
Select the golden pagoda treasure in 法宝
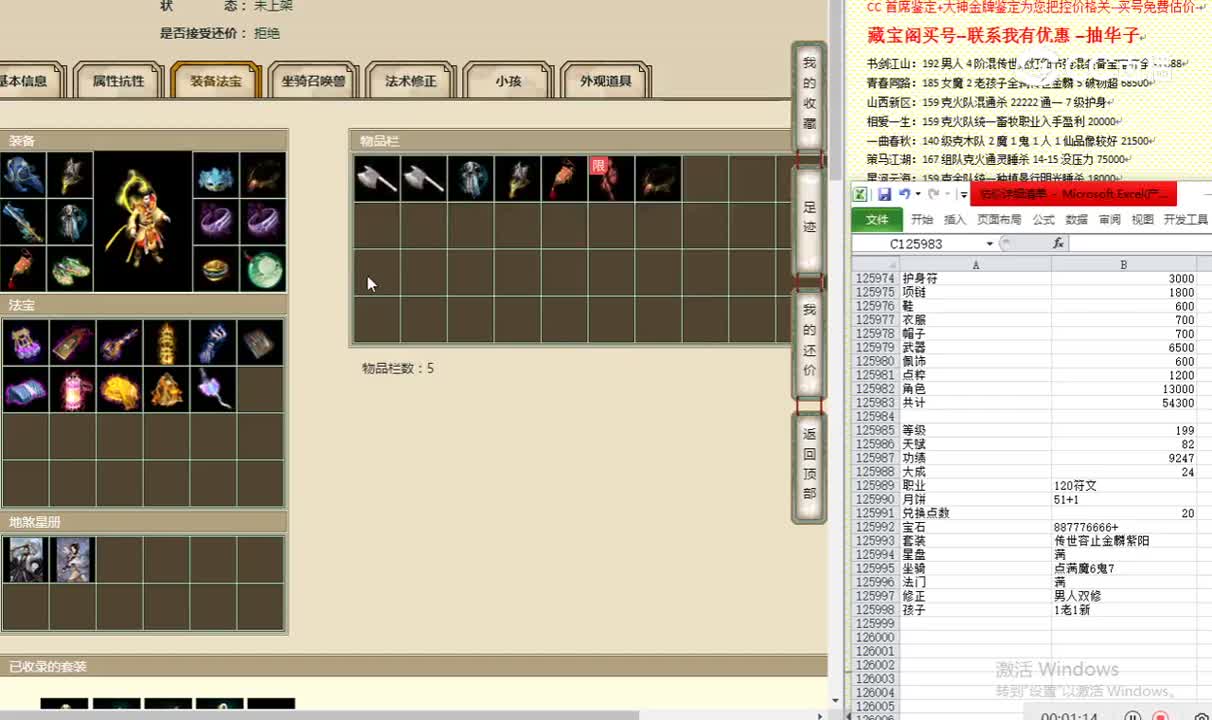coord(166,343)
